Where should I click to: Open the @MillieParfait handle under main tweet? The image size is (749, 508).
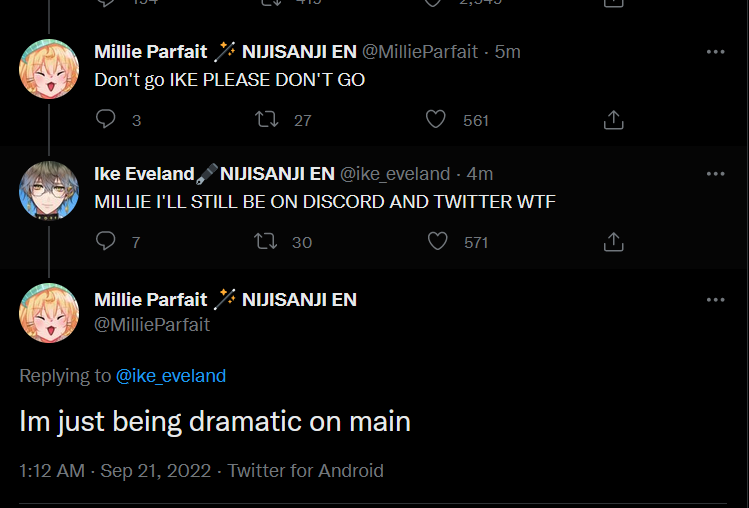(x=152, y=324)
